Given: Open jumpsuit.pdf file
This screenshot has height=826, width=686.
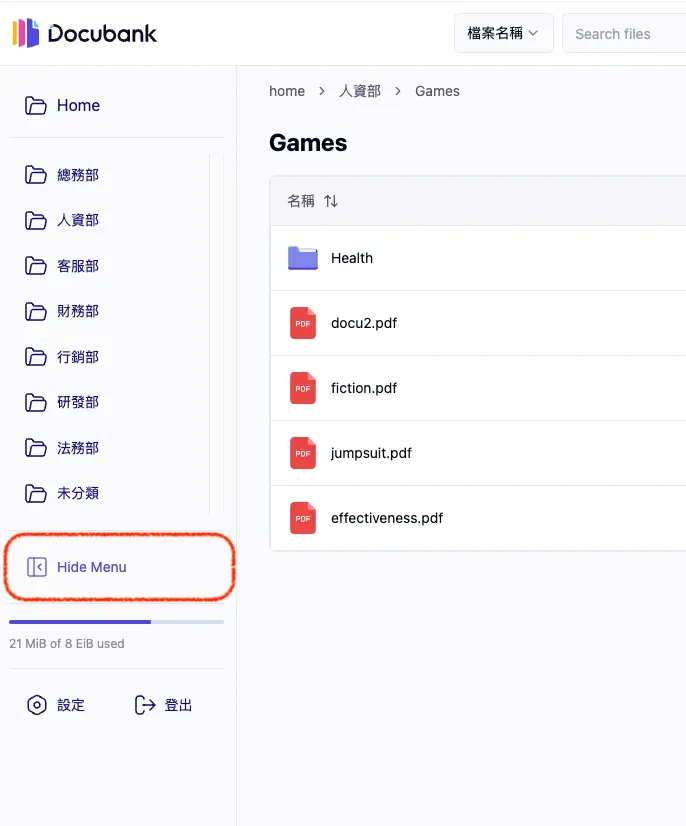Looking at the screenshot, I should pos(371,453).
